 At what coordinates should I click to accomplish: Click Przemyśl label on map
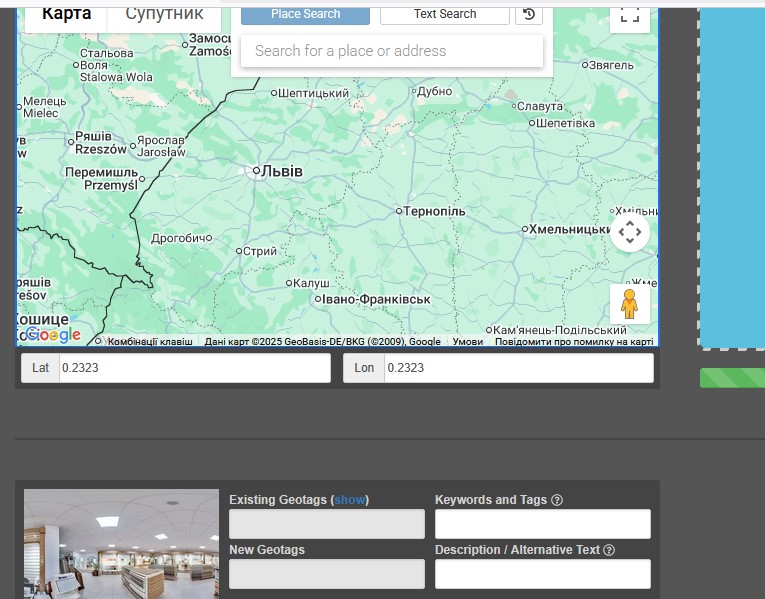[x=111, y=185]
